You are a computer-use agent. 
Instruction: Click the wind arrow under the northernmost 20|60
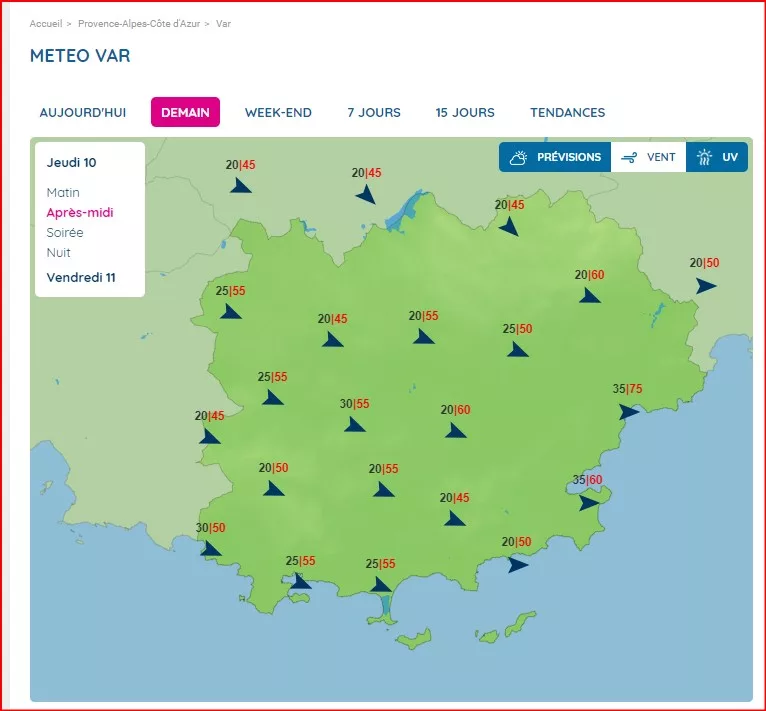click(590, 296)
